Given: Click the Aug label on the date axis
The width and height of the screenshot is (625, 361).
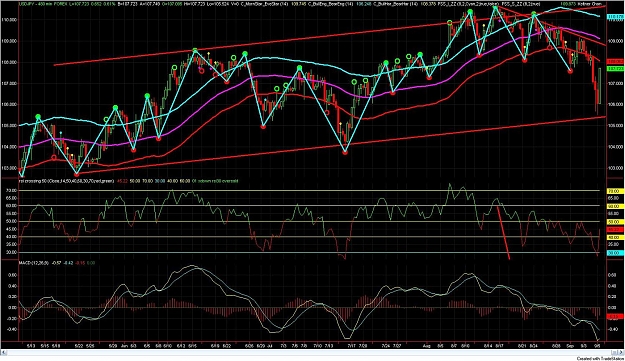Looking at the screenshot, I should [427, 346].
